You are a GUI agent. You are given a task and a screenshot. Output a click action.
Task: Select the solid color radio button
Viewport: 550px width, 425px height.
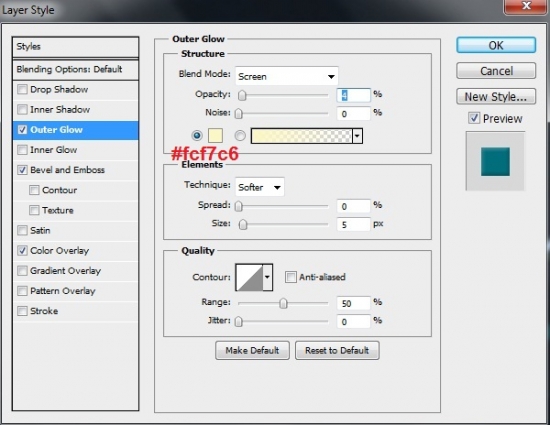pos(197,135)
